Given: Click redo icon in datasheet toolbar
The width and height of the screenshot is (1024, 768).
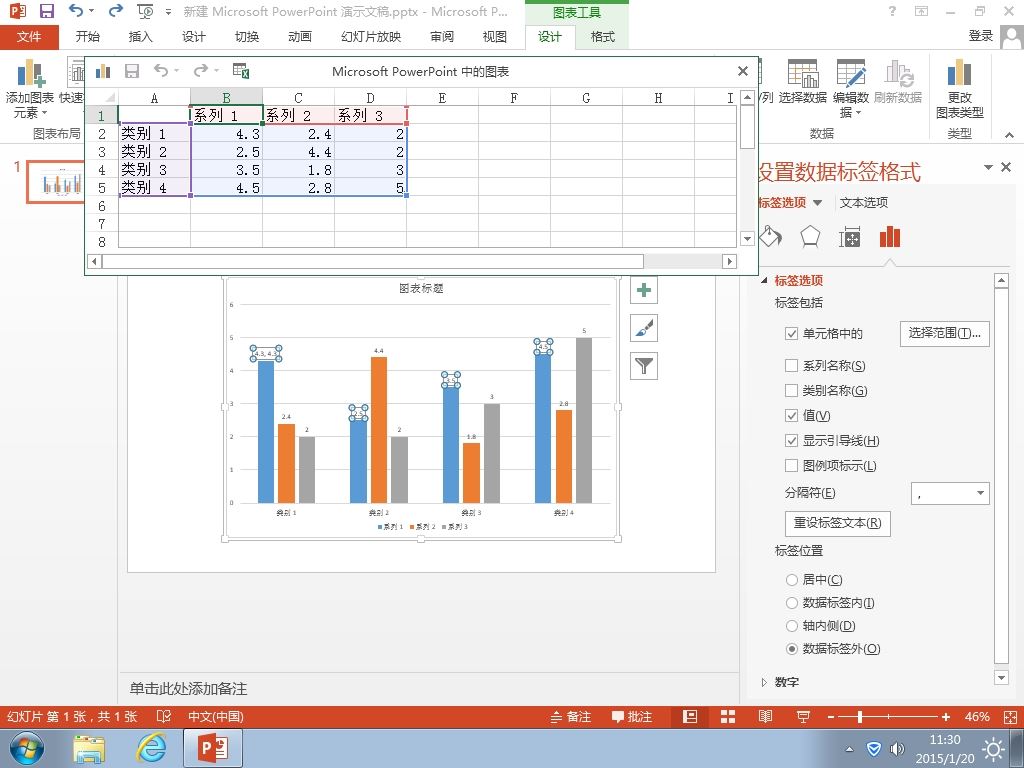Looking at the screenshot, I should 200,71.
